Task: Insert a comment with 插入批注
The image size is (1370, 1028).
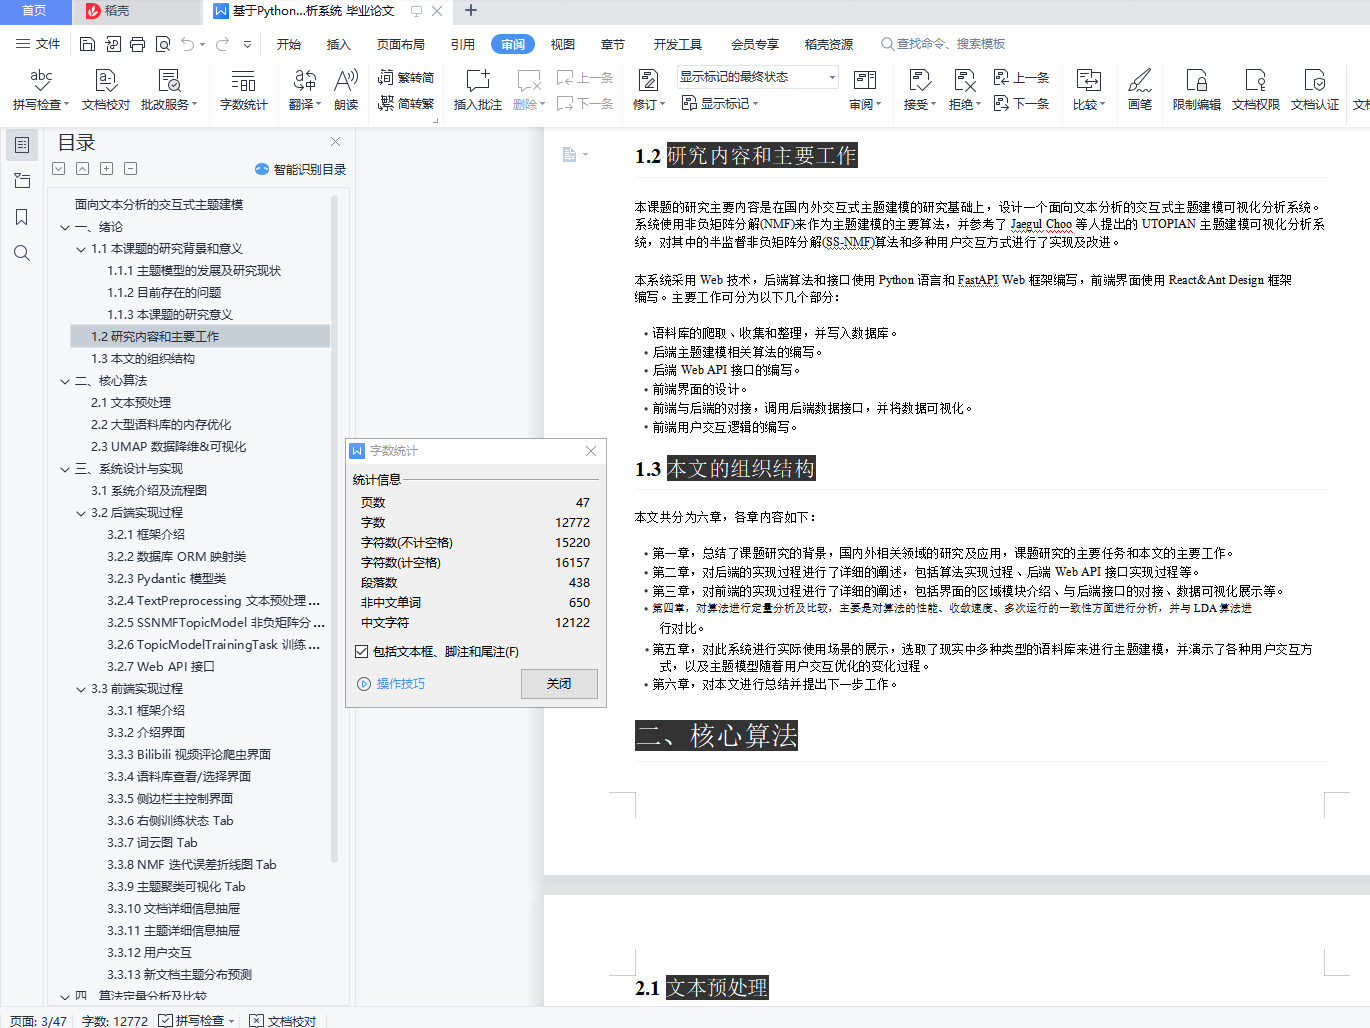Action: pos(478,89)
